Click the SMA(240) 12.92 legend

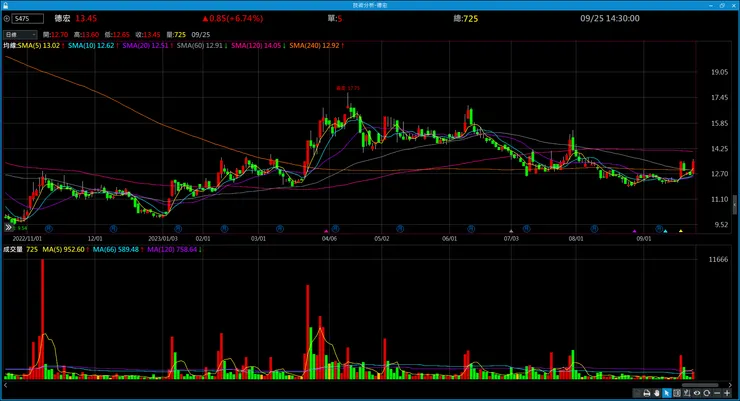click(x=314, y=46)
